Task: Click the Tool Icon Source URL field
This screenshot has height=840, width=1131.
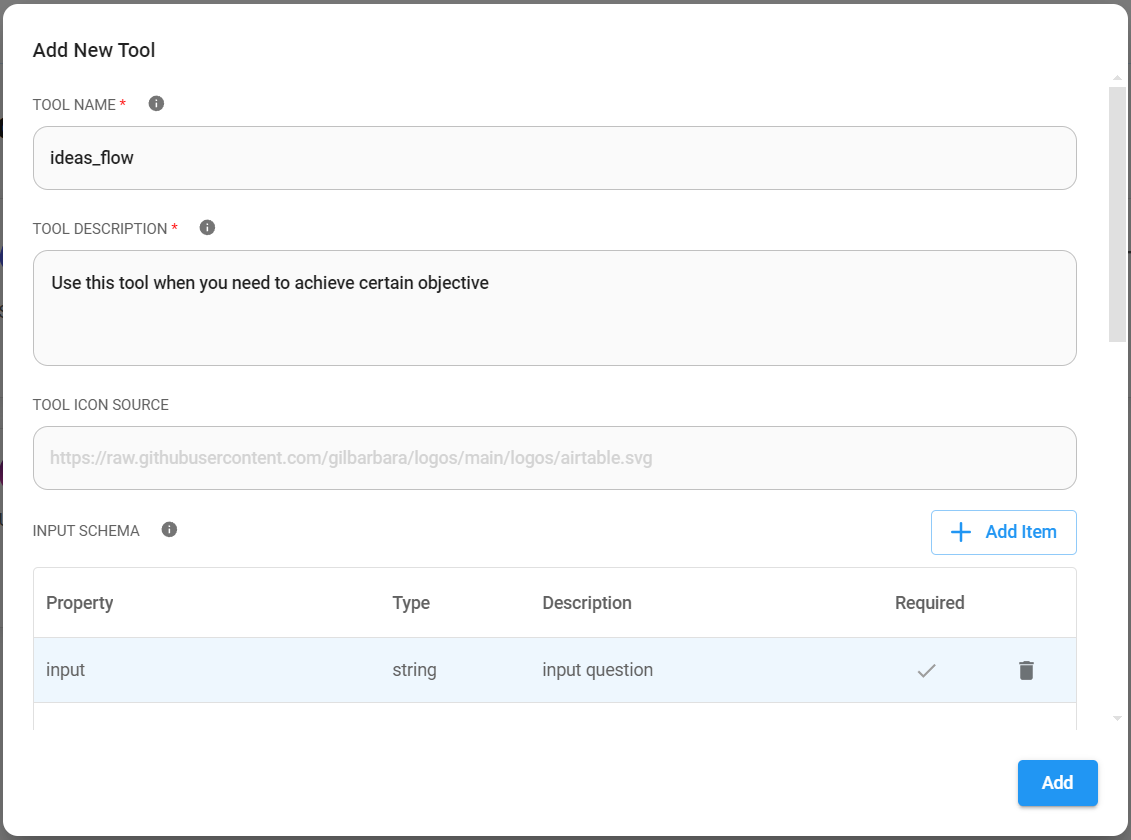Action: pos(554,458)
